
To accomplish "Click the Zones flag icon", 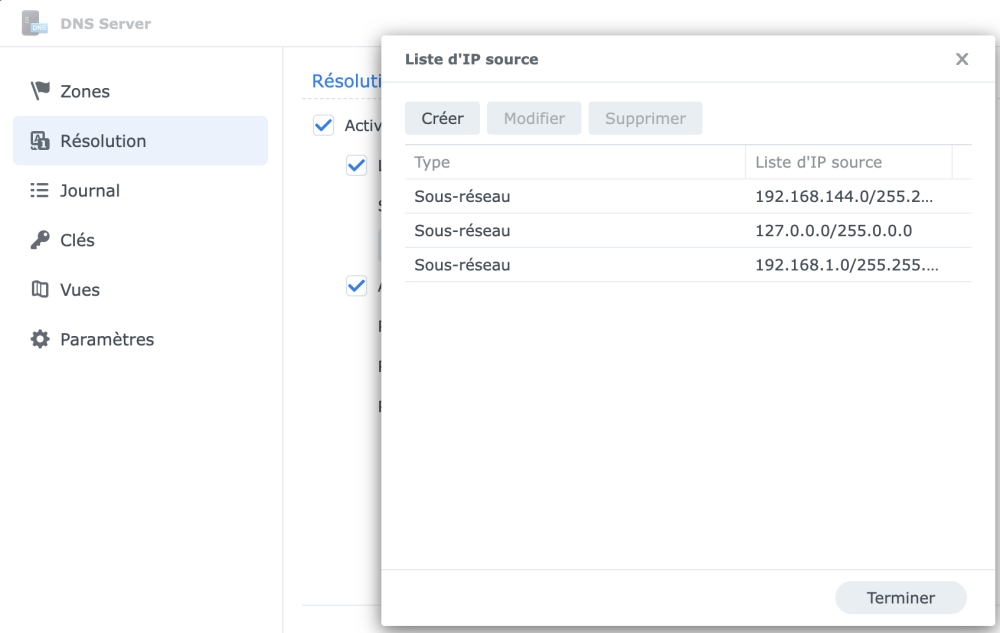I will [x=40, y=91].
